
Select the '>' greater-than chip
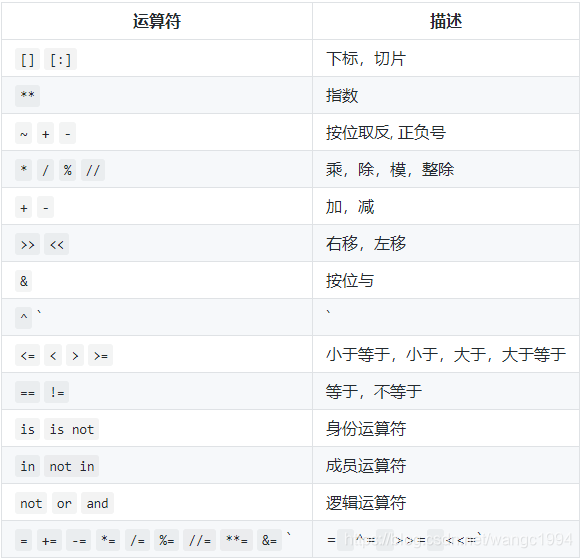(75, 355)
